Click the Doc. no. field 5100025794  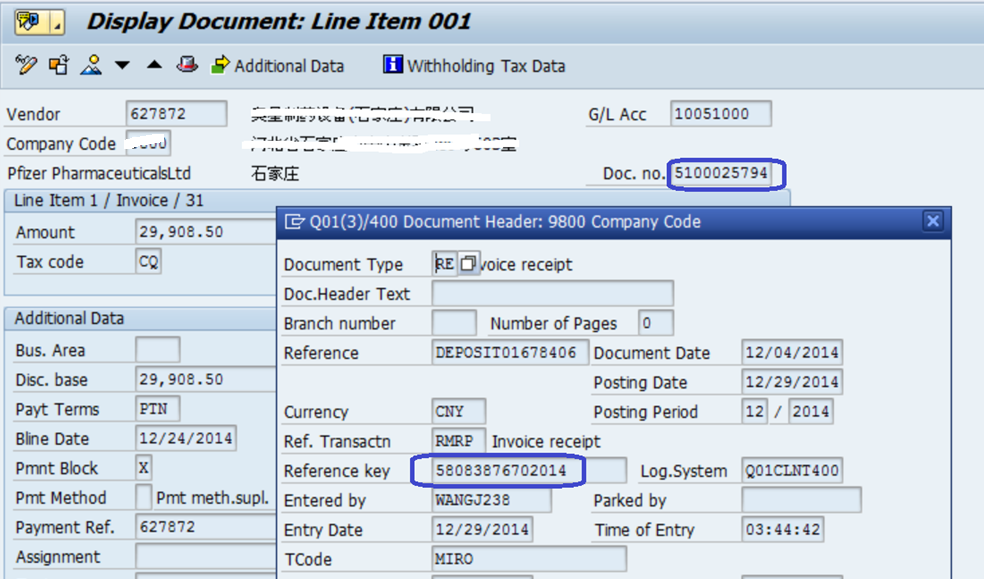tap(720, 173)
